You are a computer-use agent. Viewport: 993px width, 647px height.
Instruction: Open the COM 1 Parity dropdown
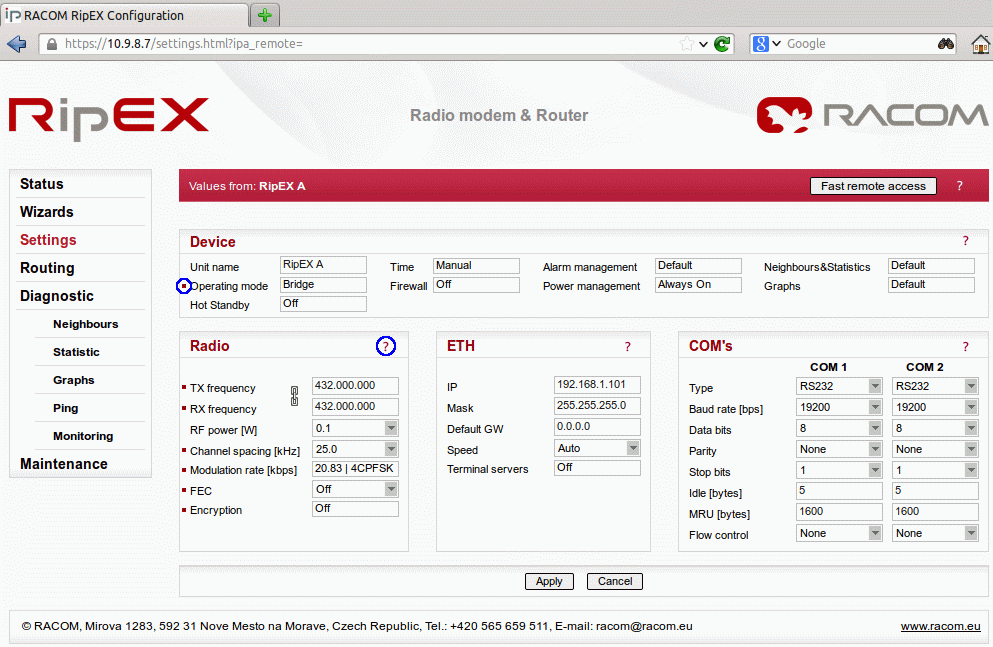tap(875, 449)
